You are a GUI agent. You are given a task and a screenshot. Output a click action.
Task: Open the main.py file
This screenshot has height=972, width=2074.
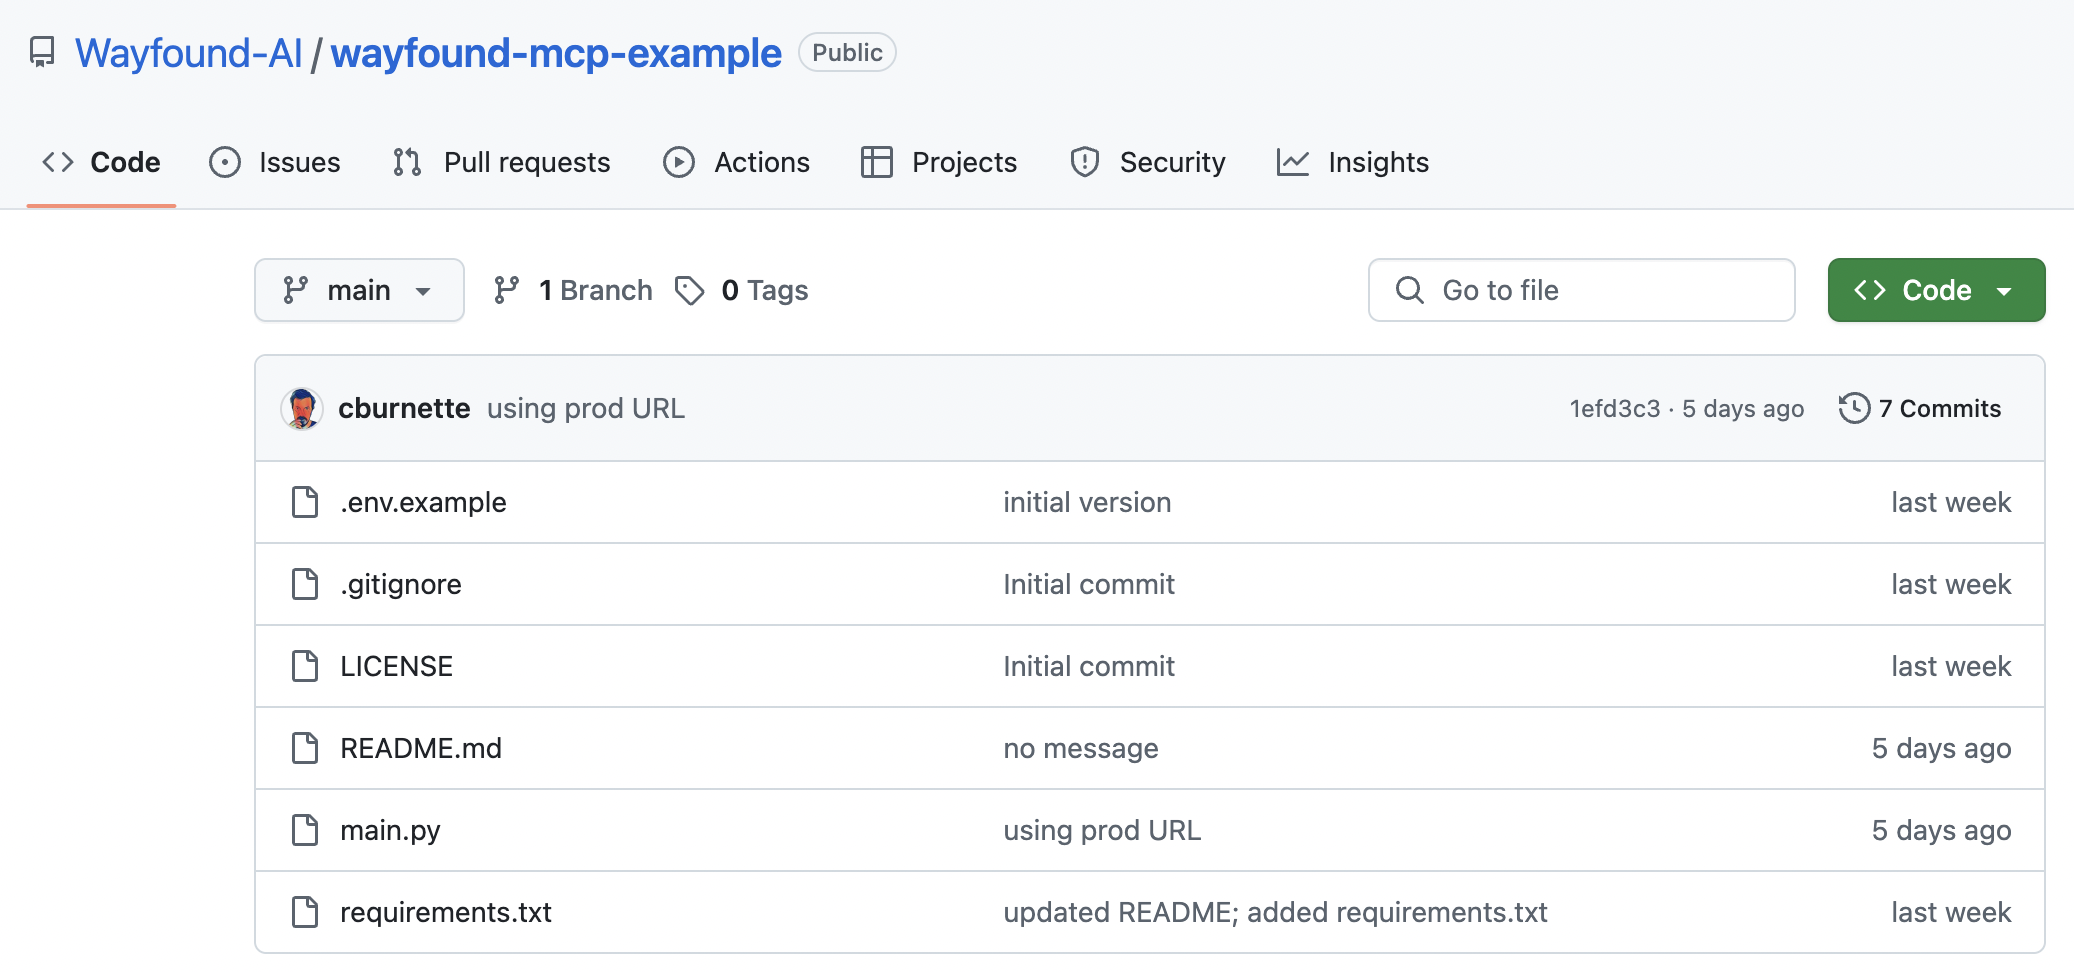(390, 830)
